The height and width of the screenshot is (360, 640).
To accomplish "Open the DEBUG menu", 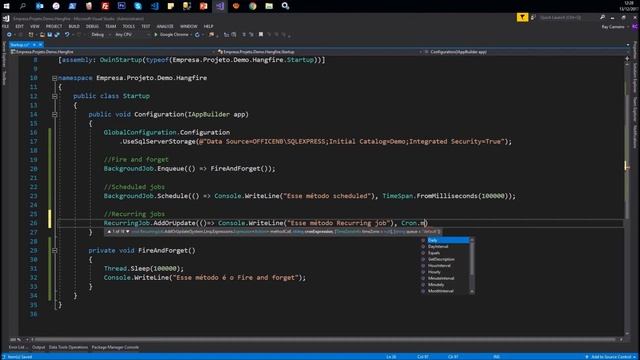I will click(x=92, y=26).
